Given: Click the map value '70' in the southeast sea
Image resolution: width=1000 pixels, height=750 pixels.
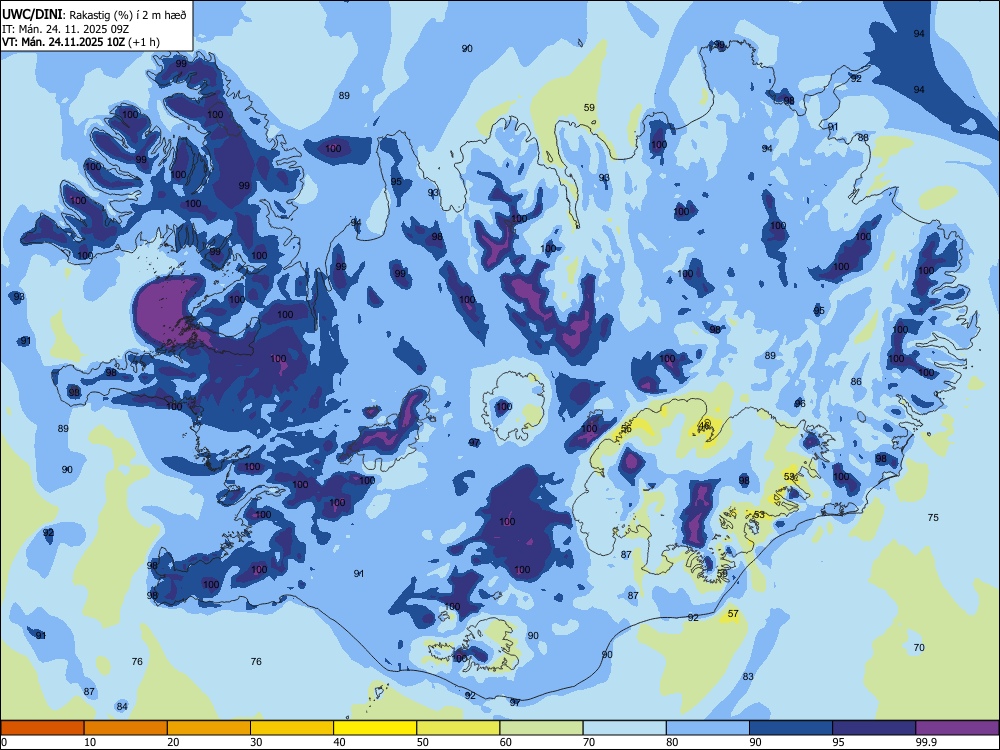Looking at the screenshot, I should (x=919, y=647).
